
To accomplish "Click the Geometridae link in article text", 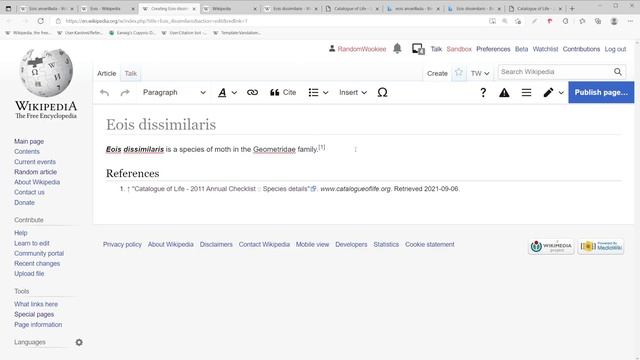I will tap(274, 149).
